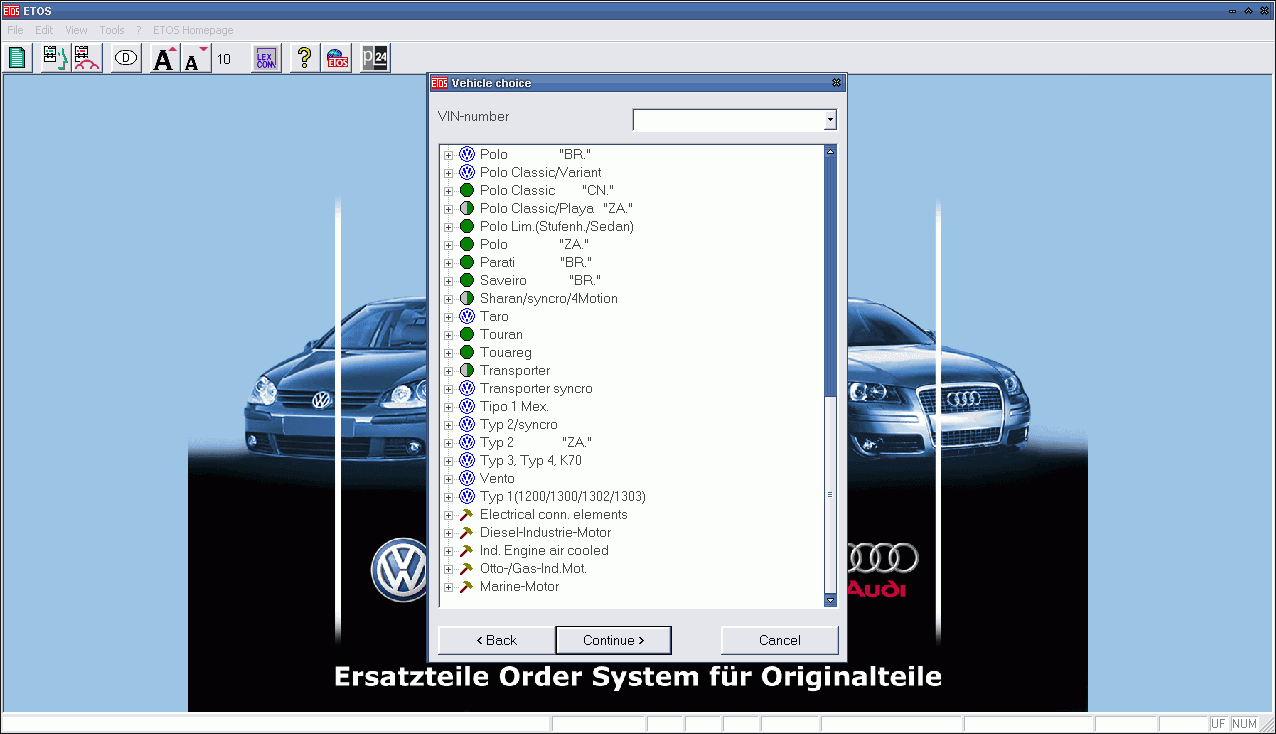Click the hammer icon beside Electrical conn. elements
The image size is (1276, 734).
[466, 514]
